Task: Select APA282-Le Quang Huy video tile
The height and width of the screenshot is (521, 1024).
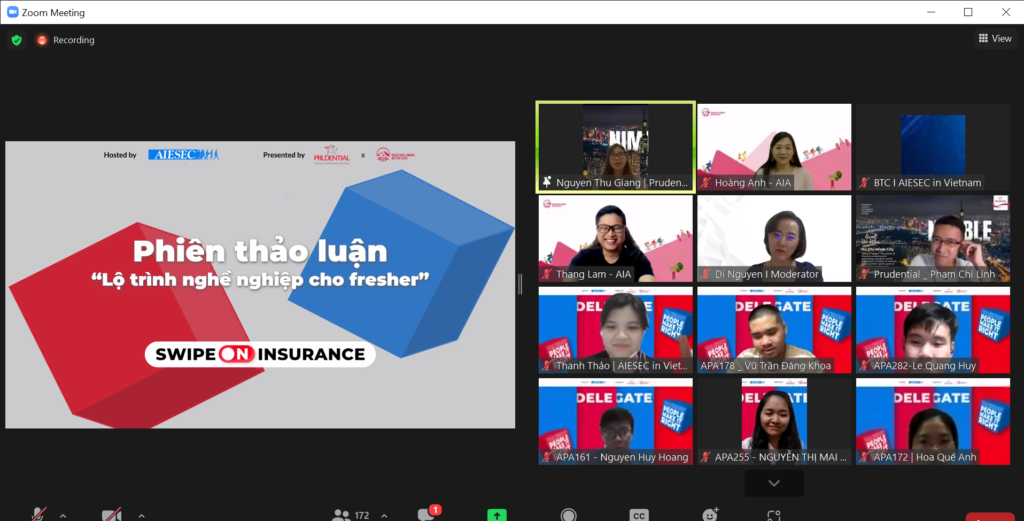Action: point(933,330)
